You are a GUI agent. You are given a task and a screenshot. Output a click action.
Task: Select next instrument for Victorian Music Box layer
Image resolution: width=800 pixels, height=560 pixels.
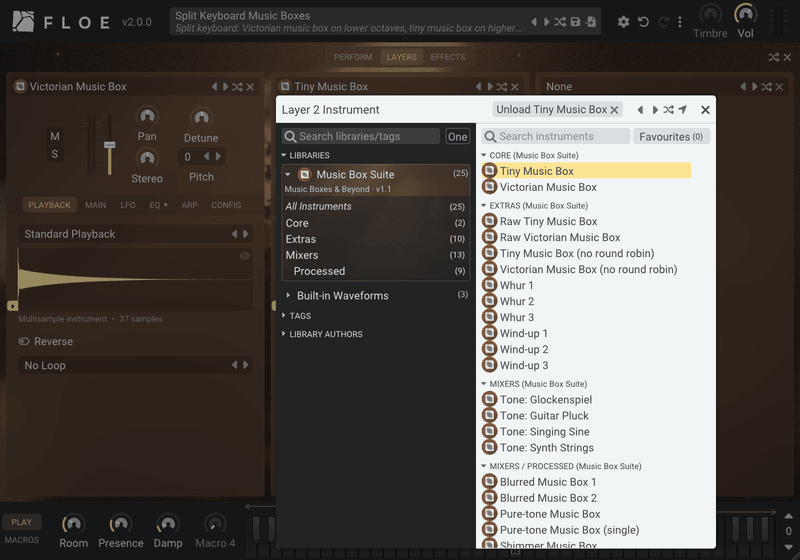tap(226, 87)
